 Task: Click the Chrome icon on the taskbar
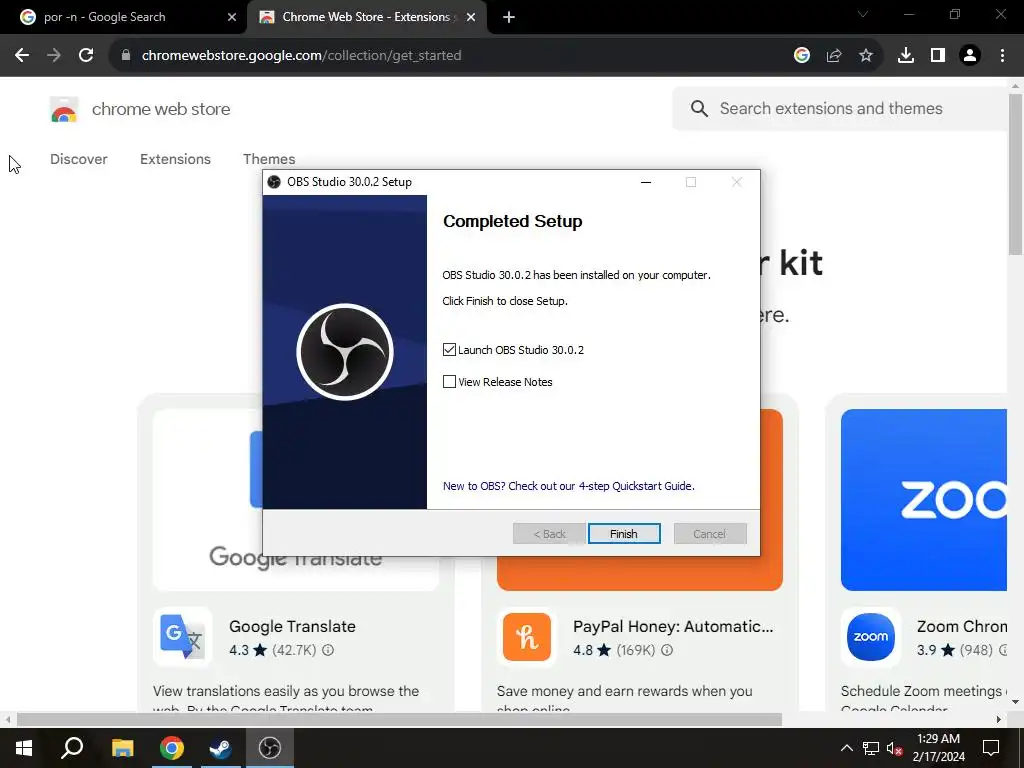coord(172,748)
